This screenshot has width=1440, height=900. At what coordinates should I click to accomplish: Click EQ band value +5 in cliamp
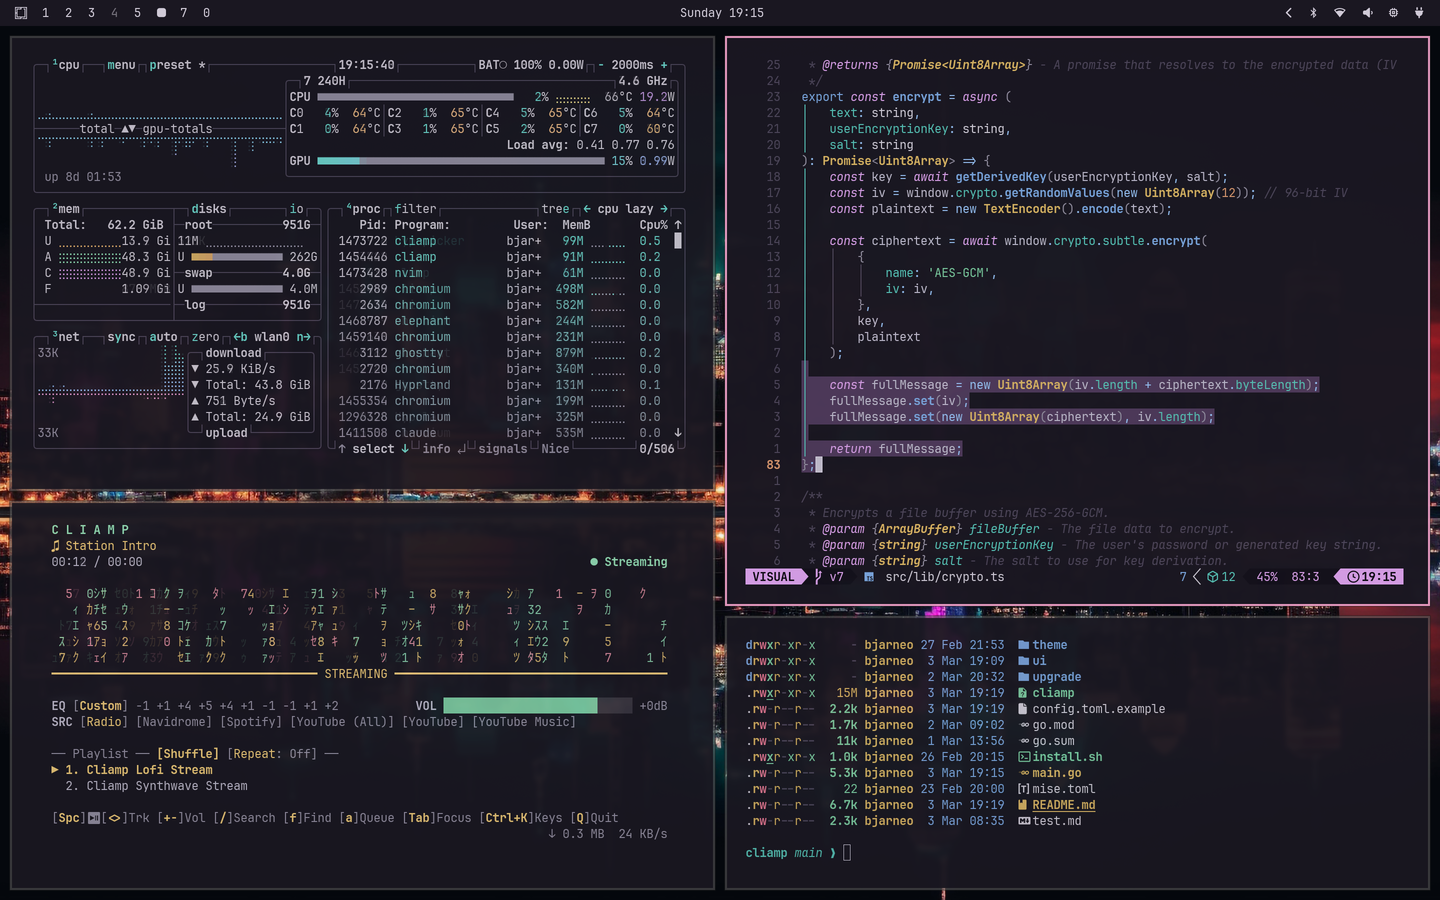coord(205,706)
